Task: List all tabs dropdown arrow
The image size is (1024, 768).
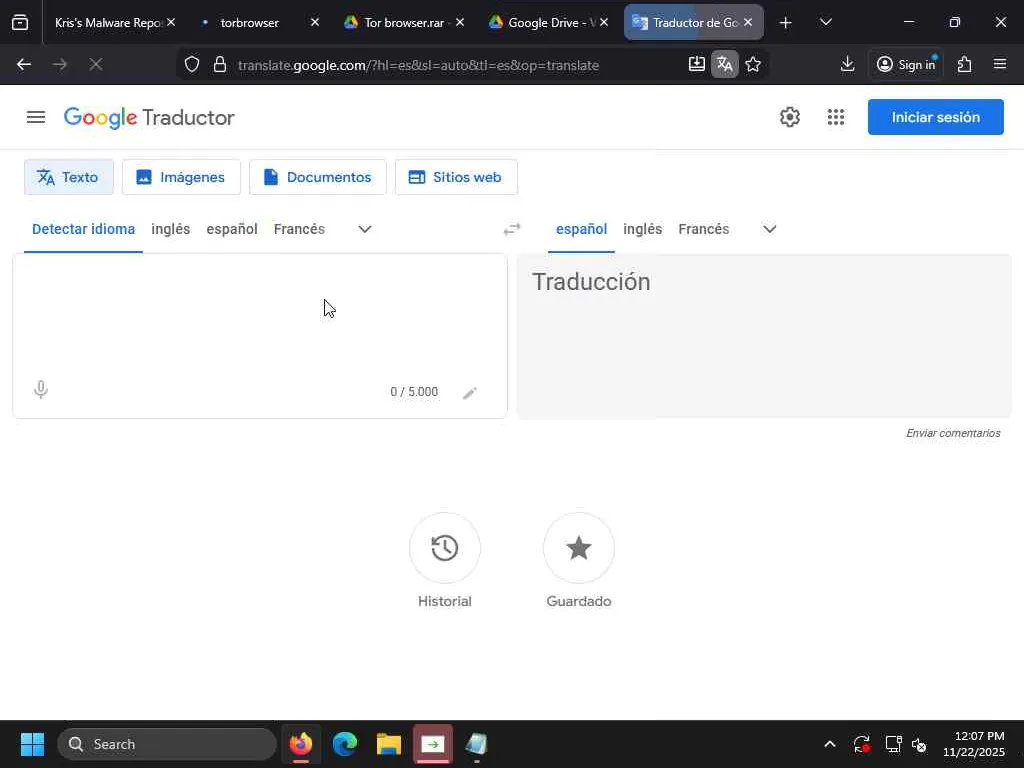Action: (x=825, y=22)
